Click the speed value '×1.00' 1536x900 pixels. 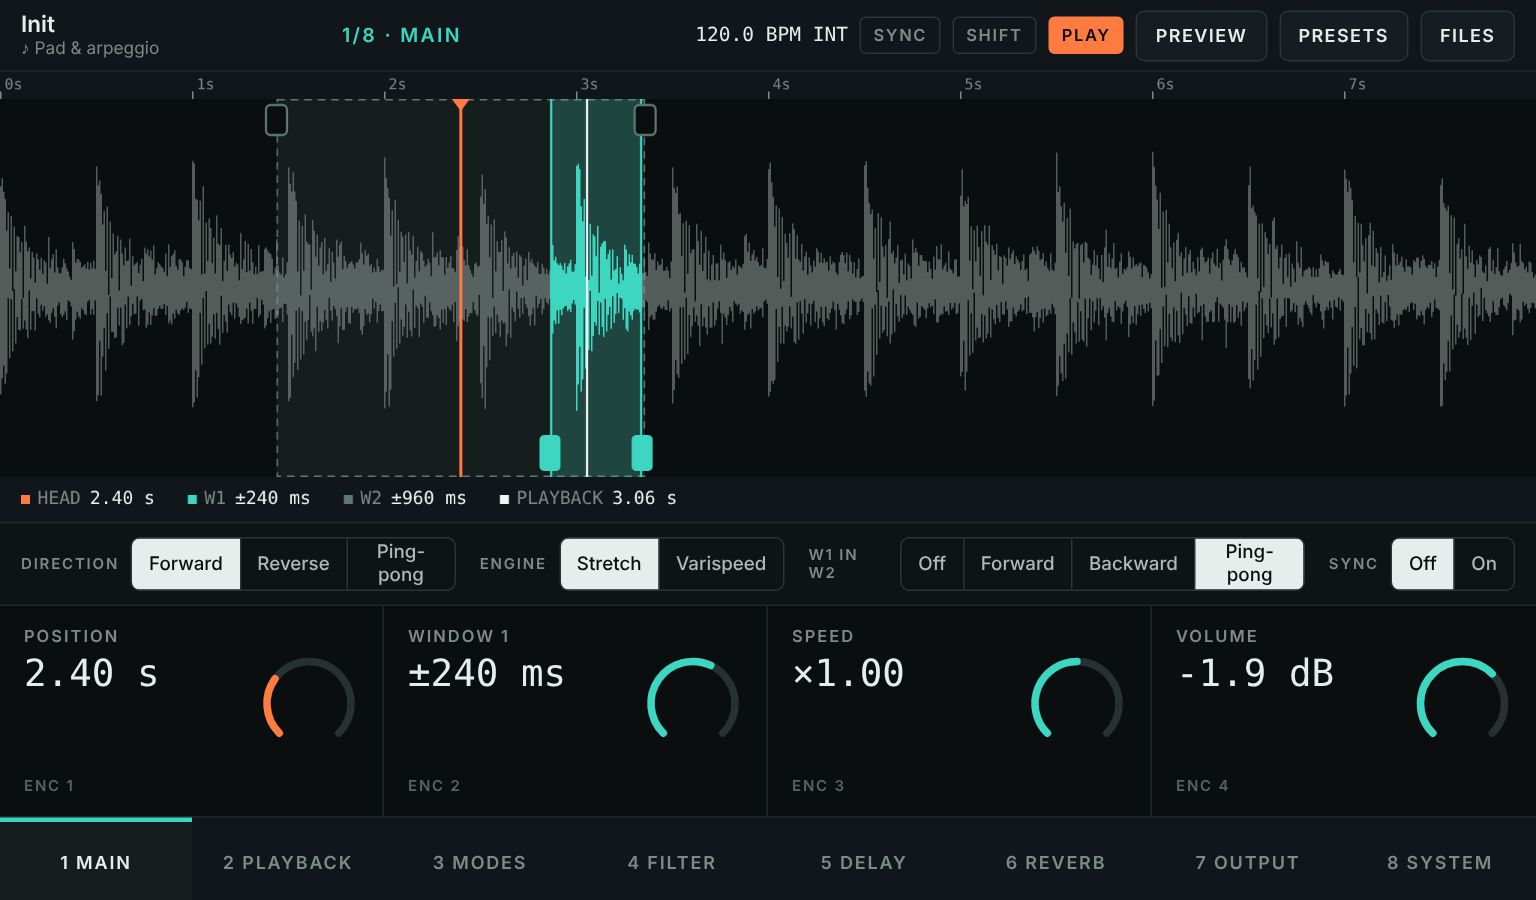[x=848, y=673]
